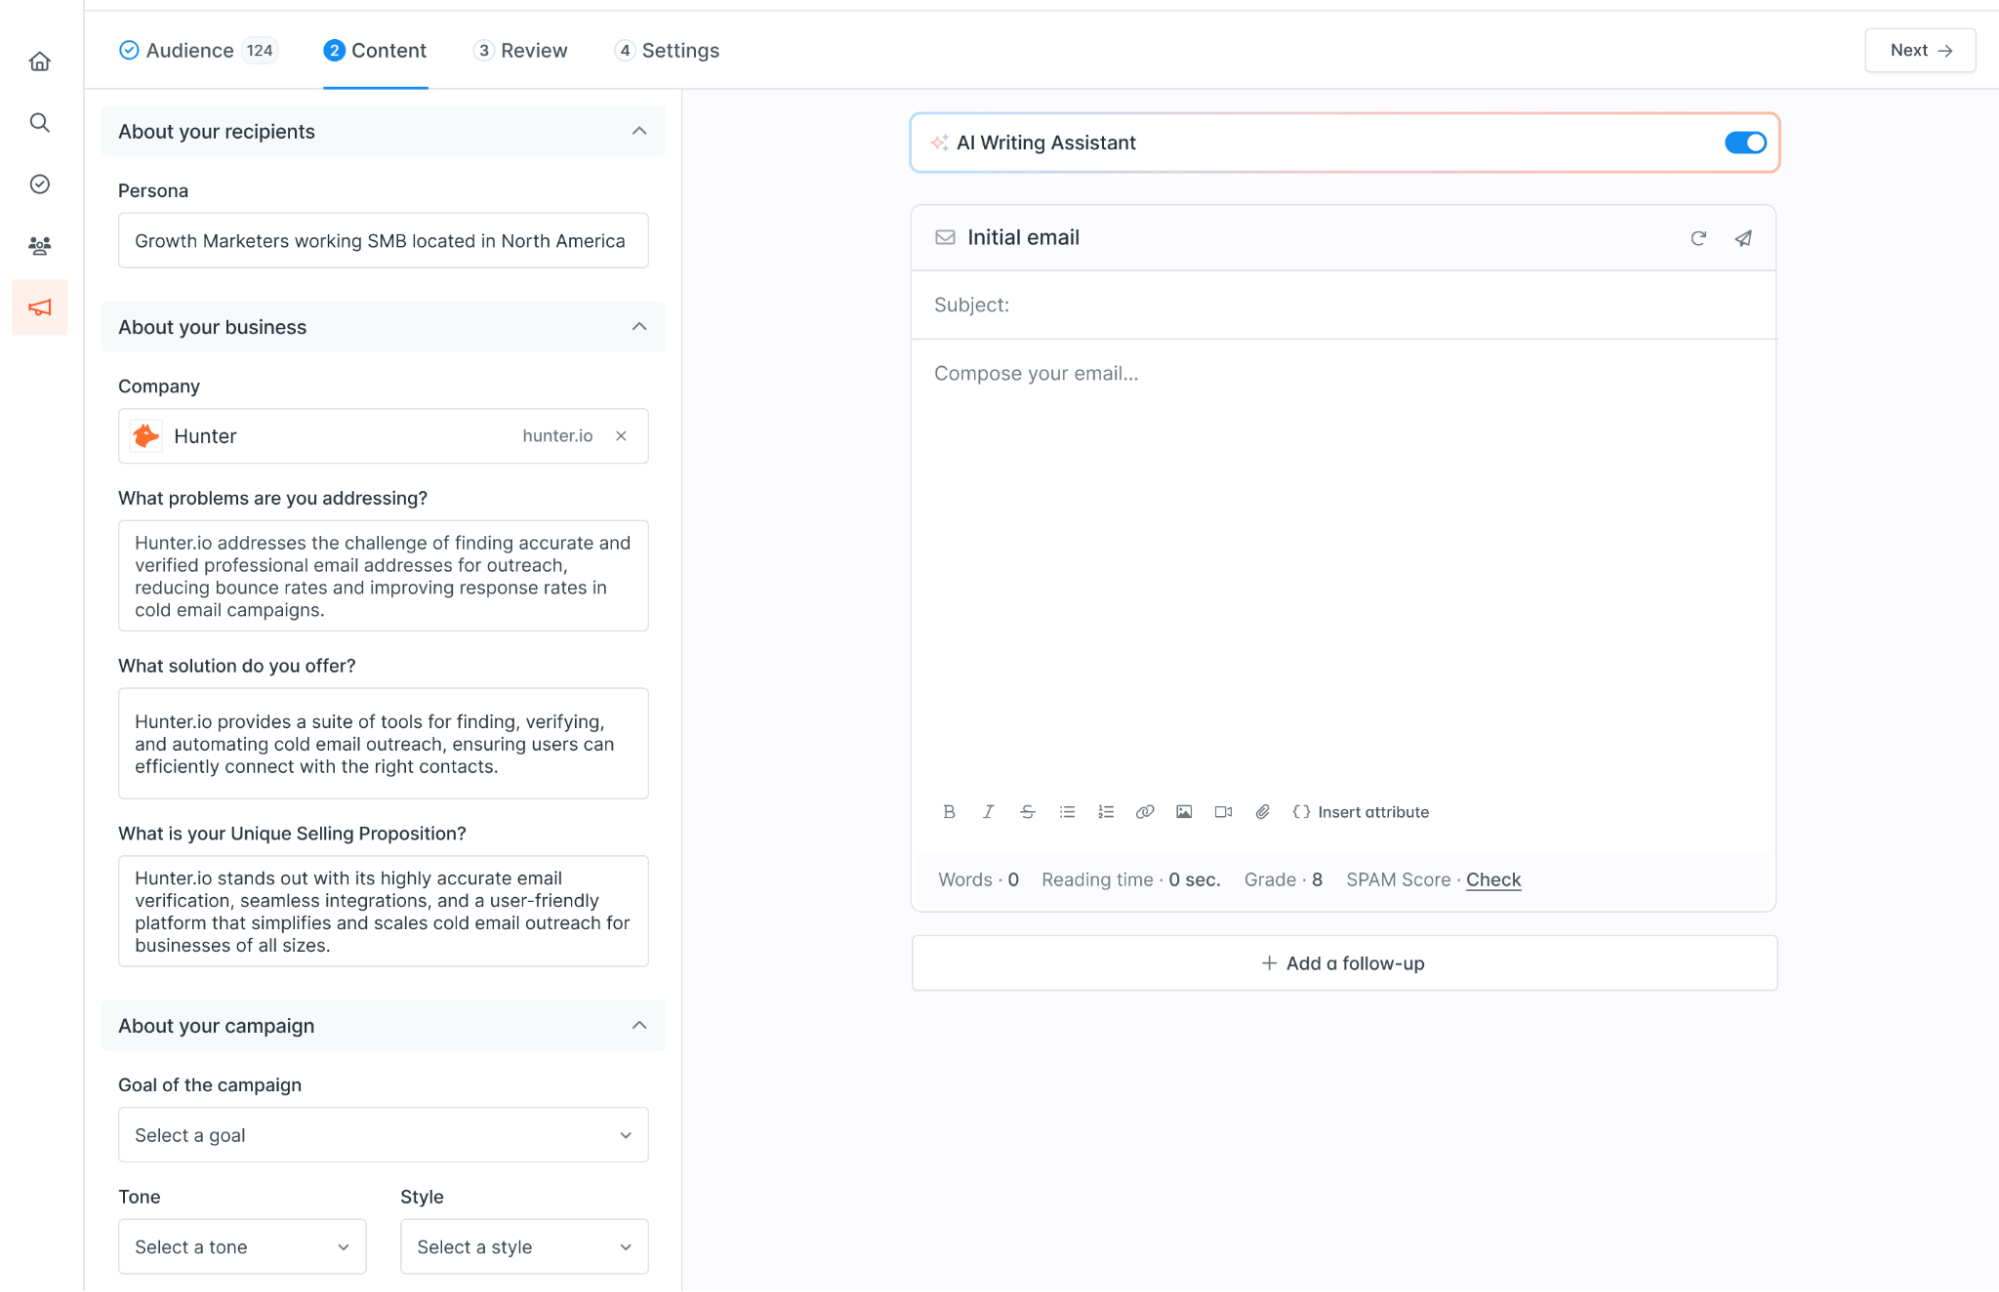This screenshot has width=1999, height=1292.
Task: Toggle bold formatting
Action: pyautogui.click(x=949, y=812)
